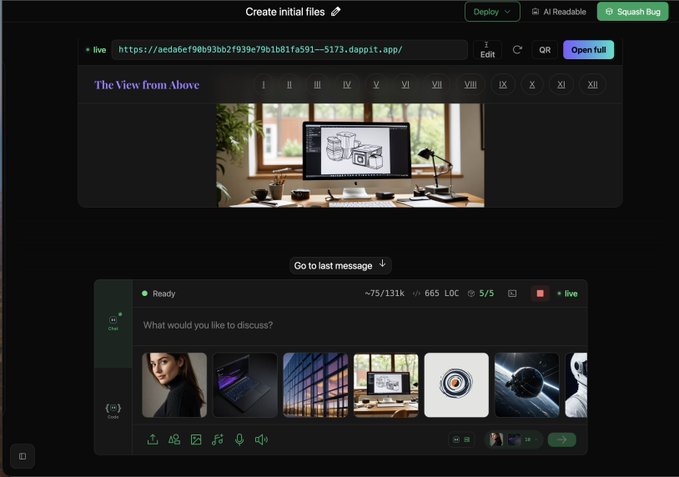The image size is (679, 477).
Task: Click the token usage ~75/131k counter
Action: click(x=385, y=293)
